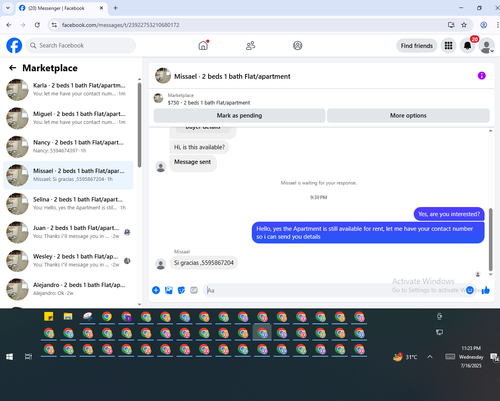Screen dimensions: 500x401
Task: Click 'Hi, is this available?' message
Action: click(199, 147)
